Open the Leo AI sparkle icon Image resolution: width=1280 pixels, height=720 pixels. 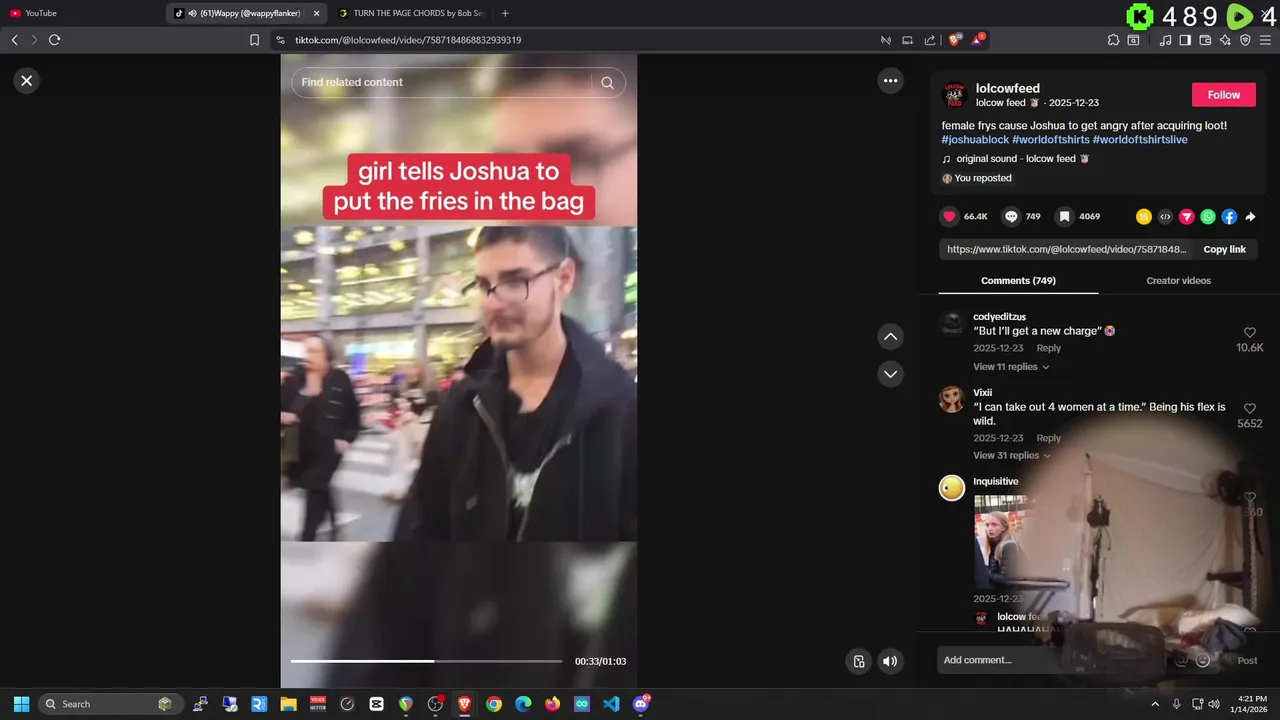(1225, 40)
